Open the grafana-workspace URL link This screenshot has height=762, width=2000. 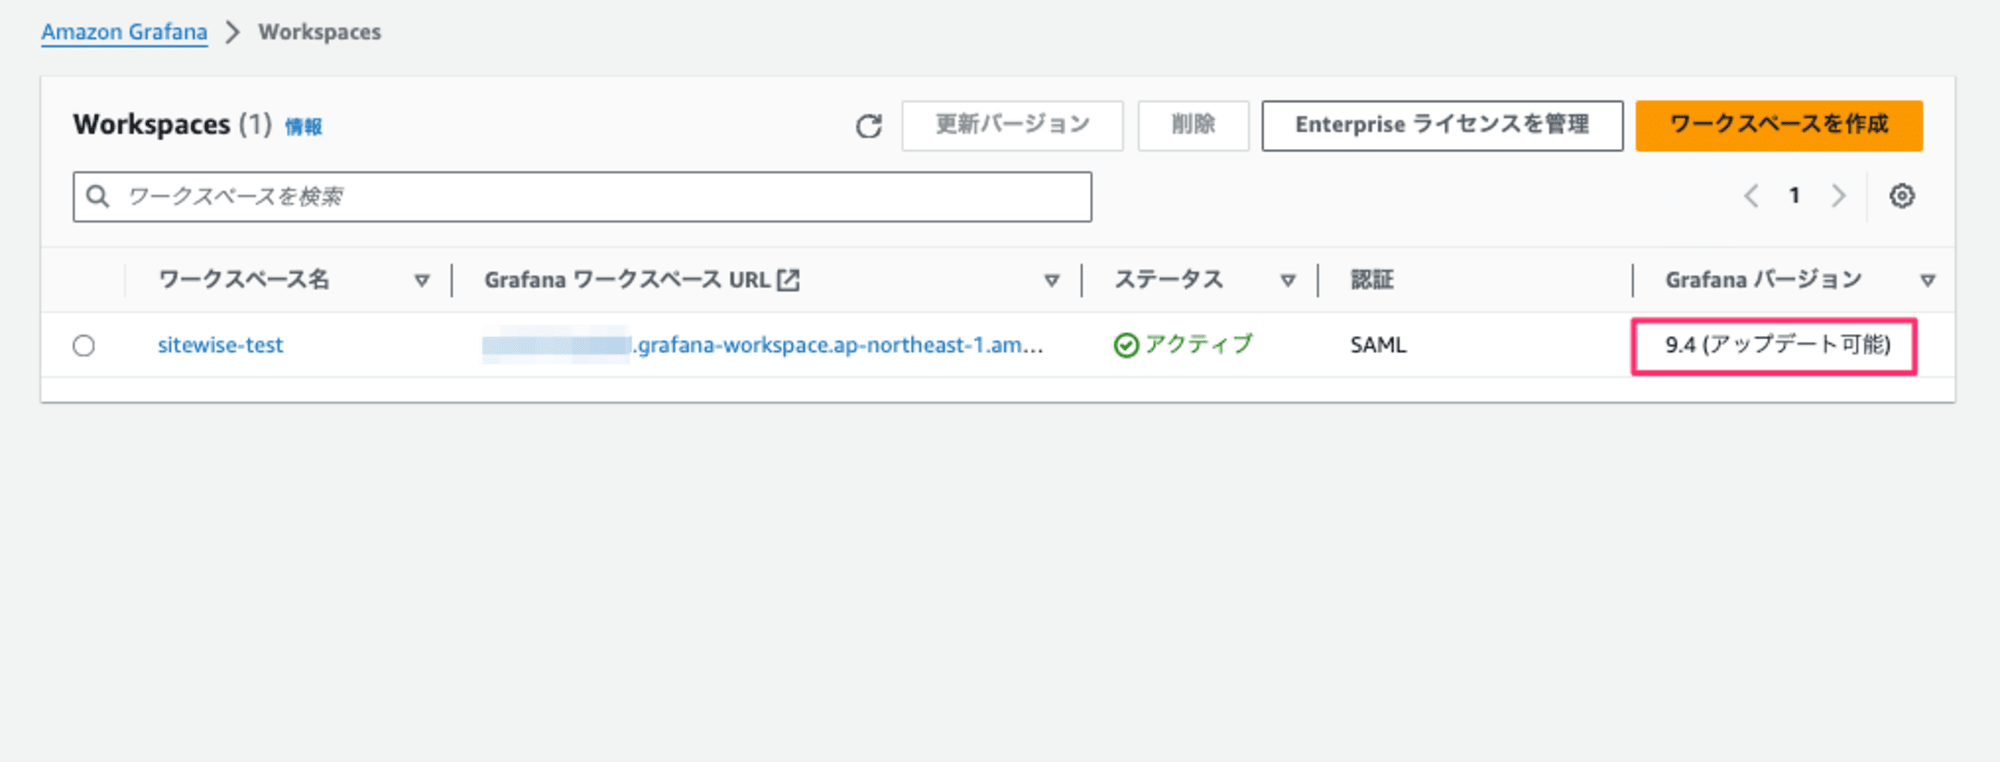[x=762, y=345]
